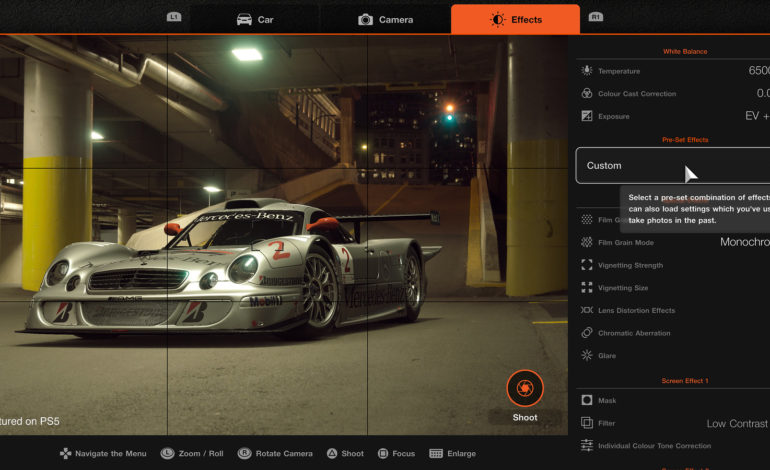Click the Colour Cast Correction icon
This screenshot has height=470, width=770.
coord(587,94)
